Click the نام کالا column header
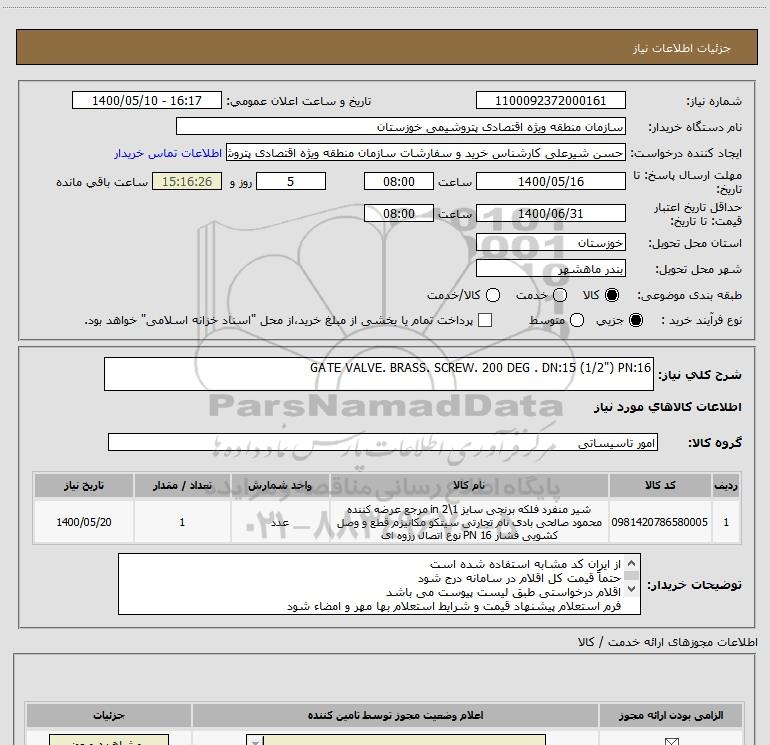Image resolution: width=770 pixels, height=745 pixels. (469, 485)
